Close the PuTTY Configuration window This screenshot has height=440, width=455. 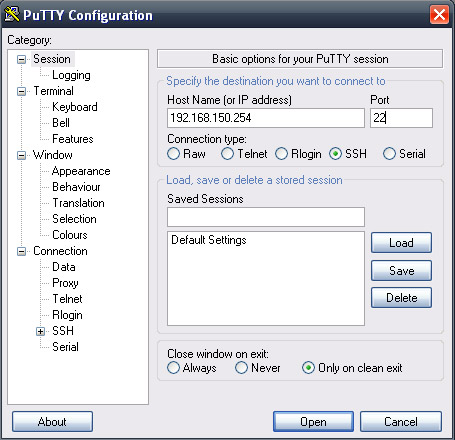[x=439, y=15]
